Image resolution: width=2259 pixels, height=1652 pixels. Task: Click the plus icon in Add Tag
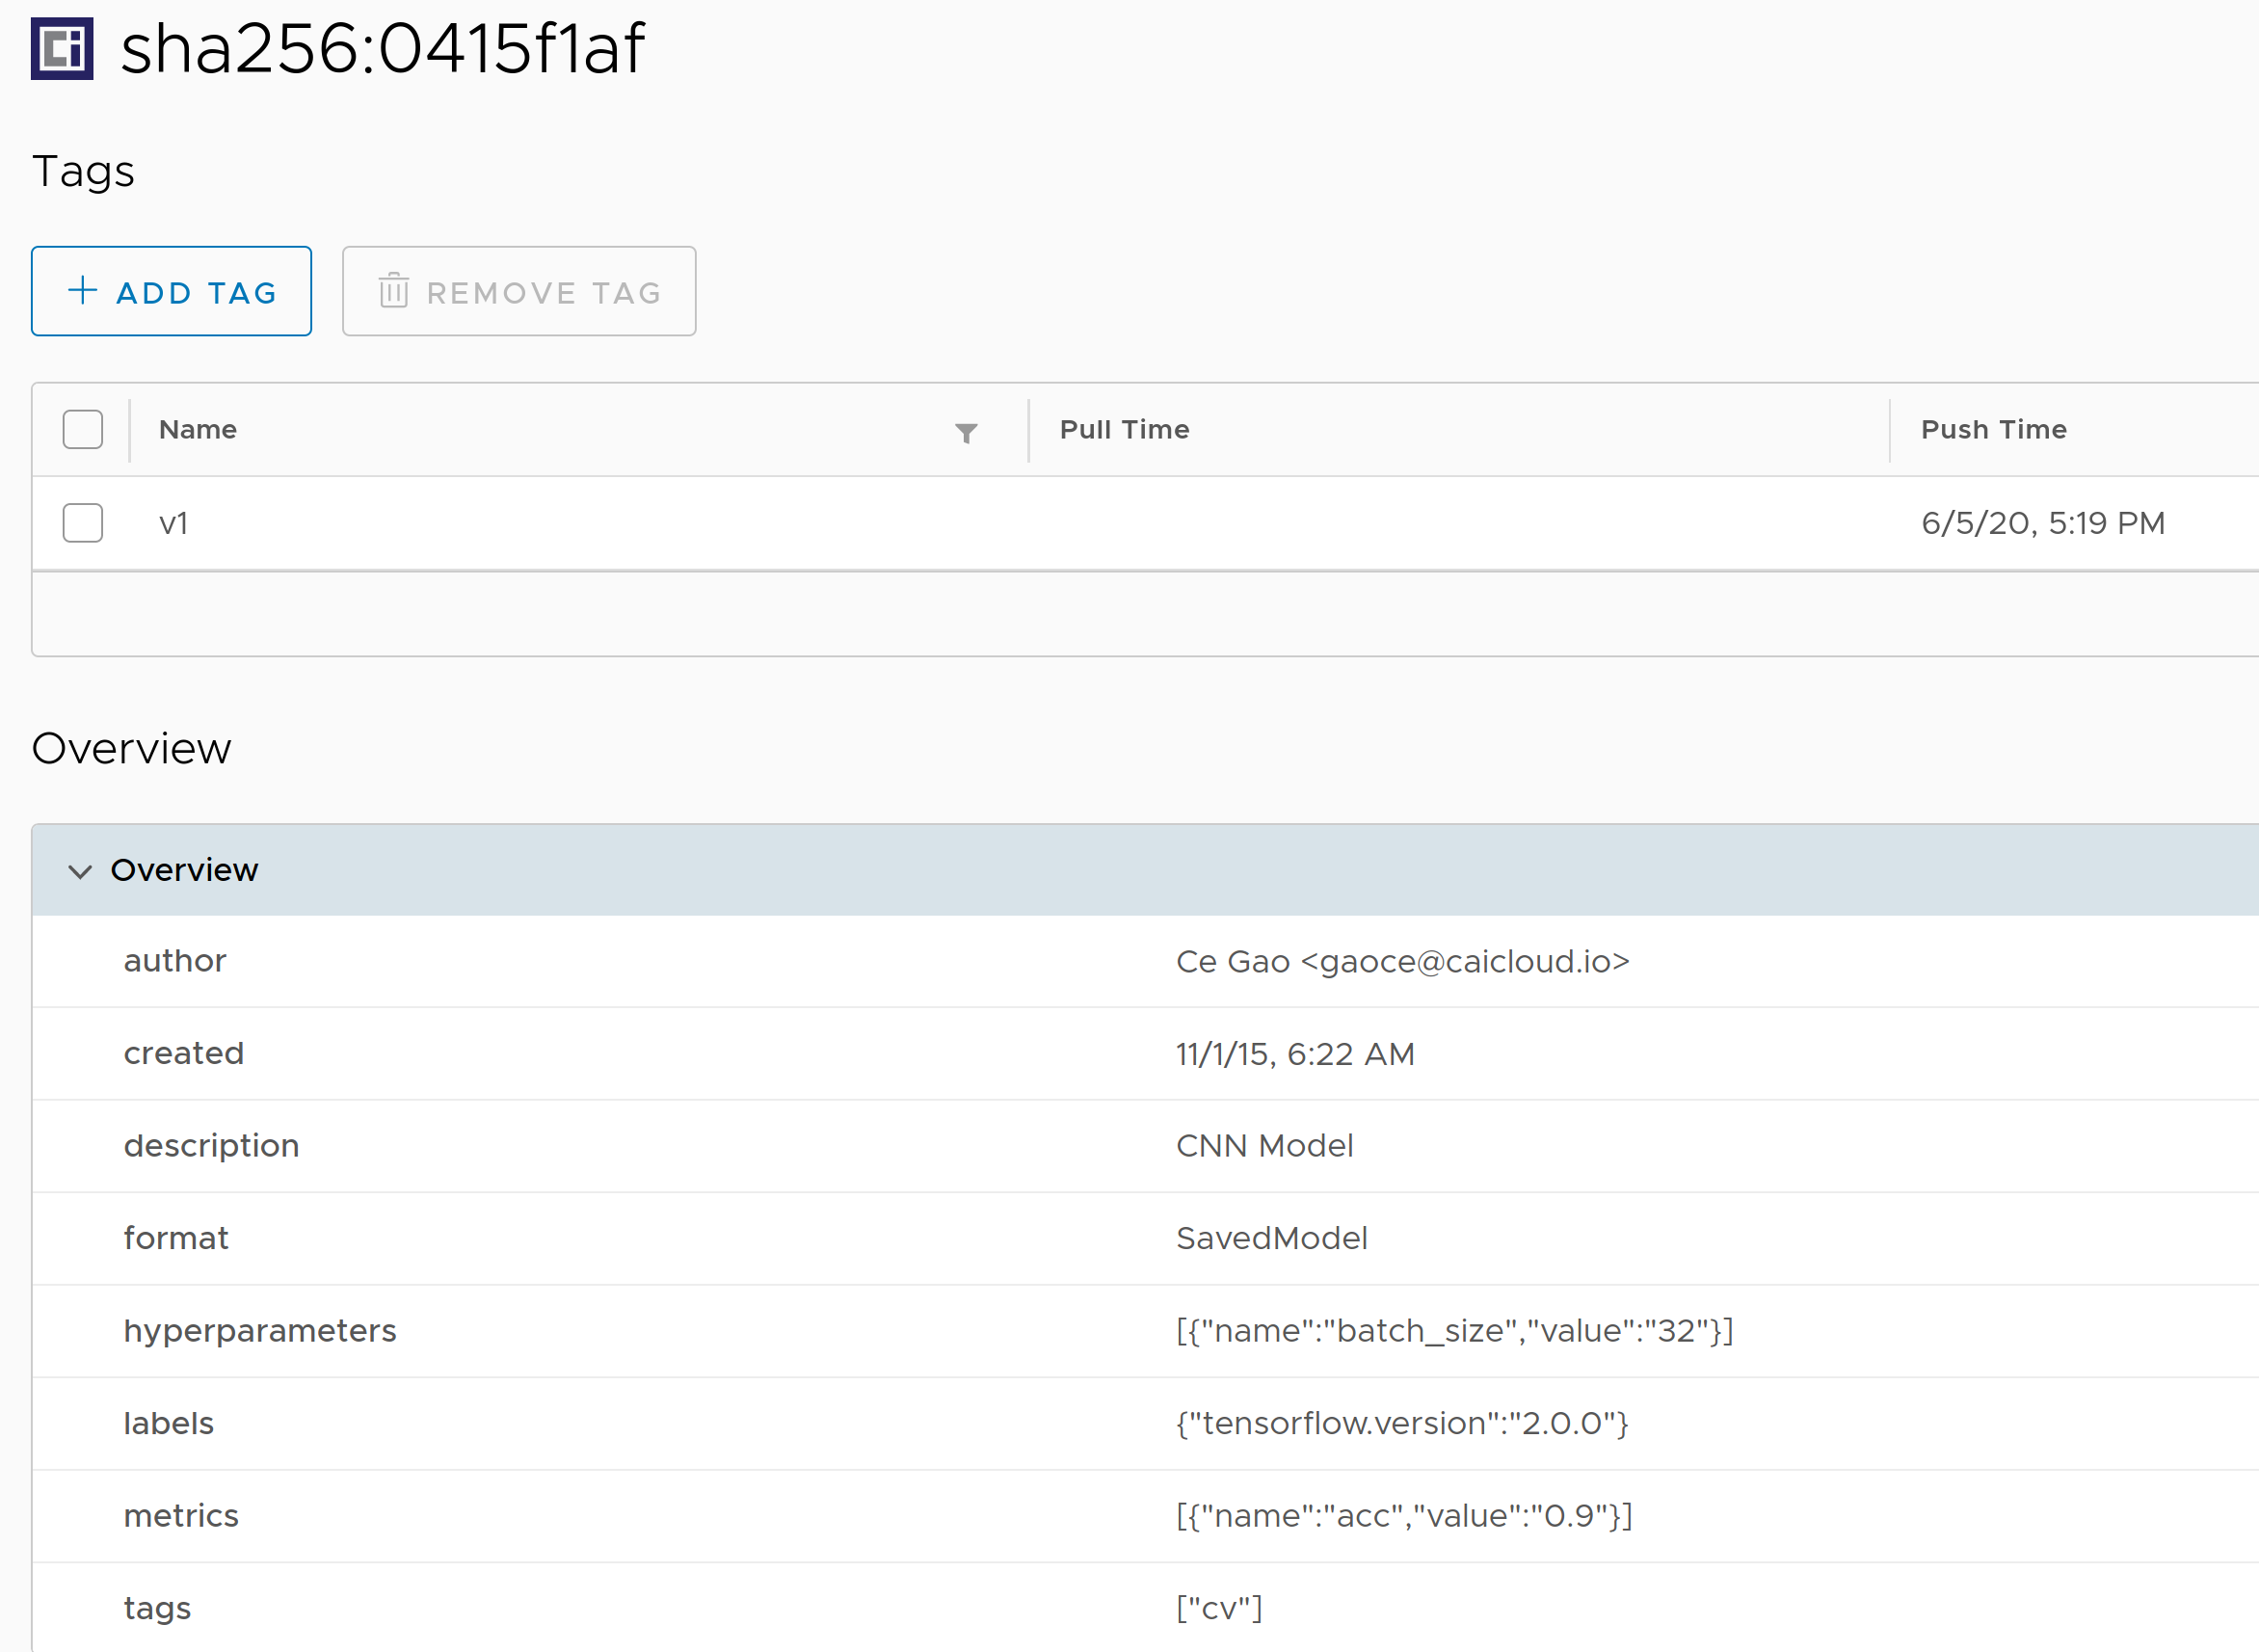click(82, 291)
